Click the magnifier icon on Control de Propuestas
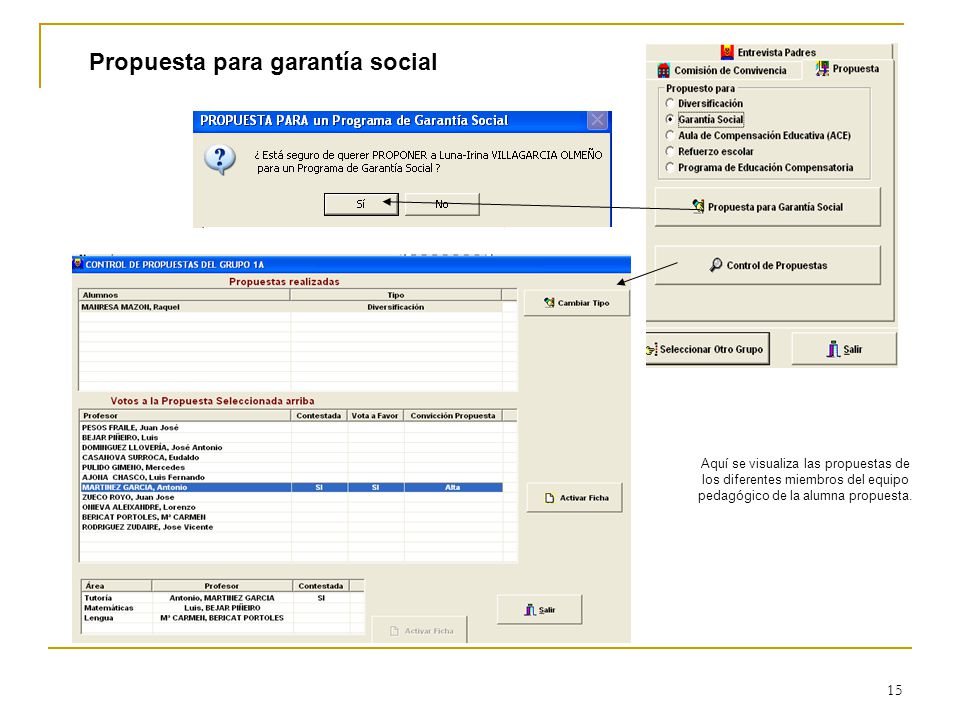This screenshot has height=720, width=960. (x=716, y=264)
